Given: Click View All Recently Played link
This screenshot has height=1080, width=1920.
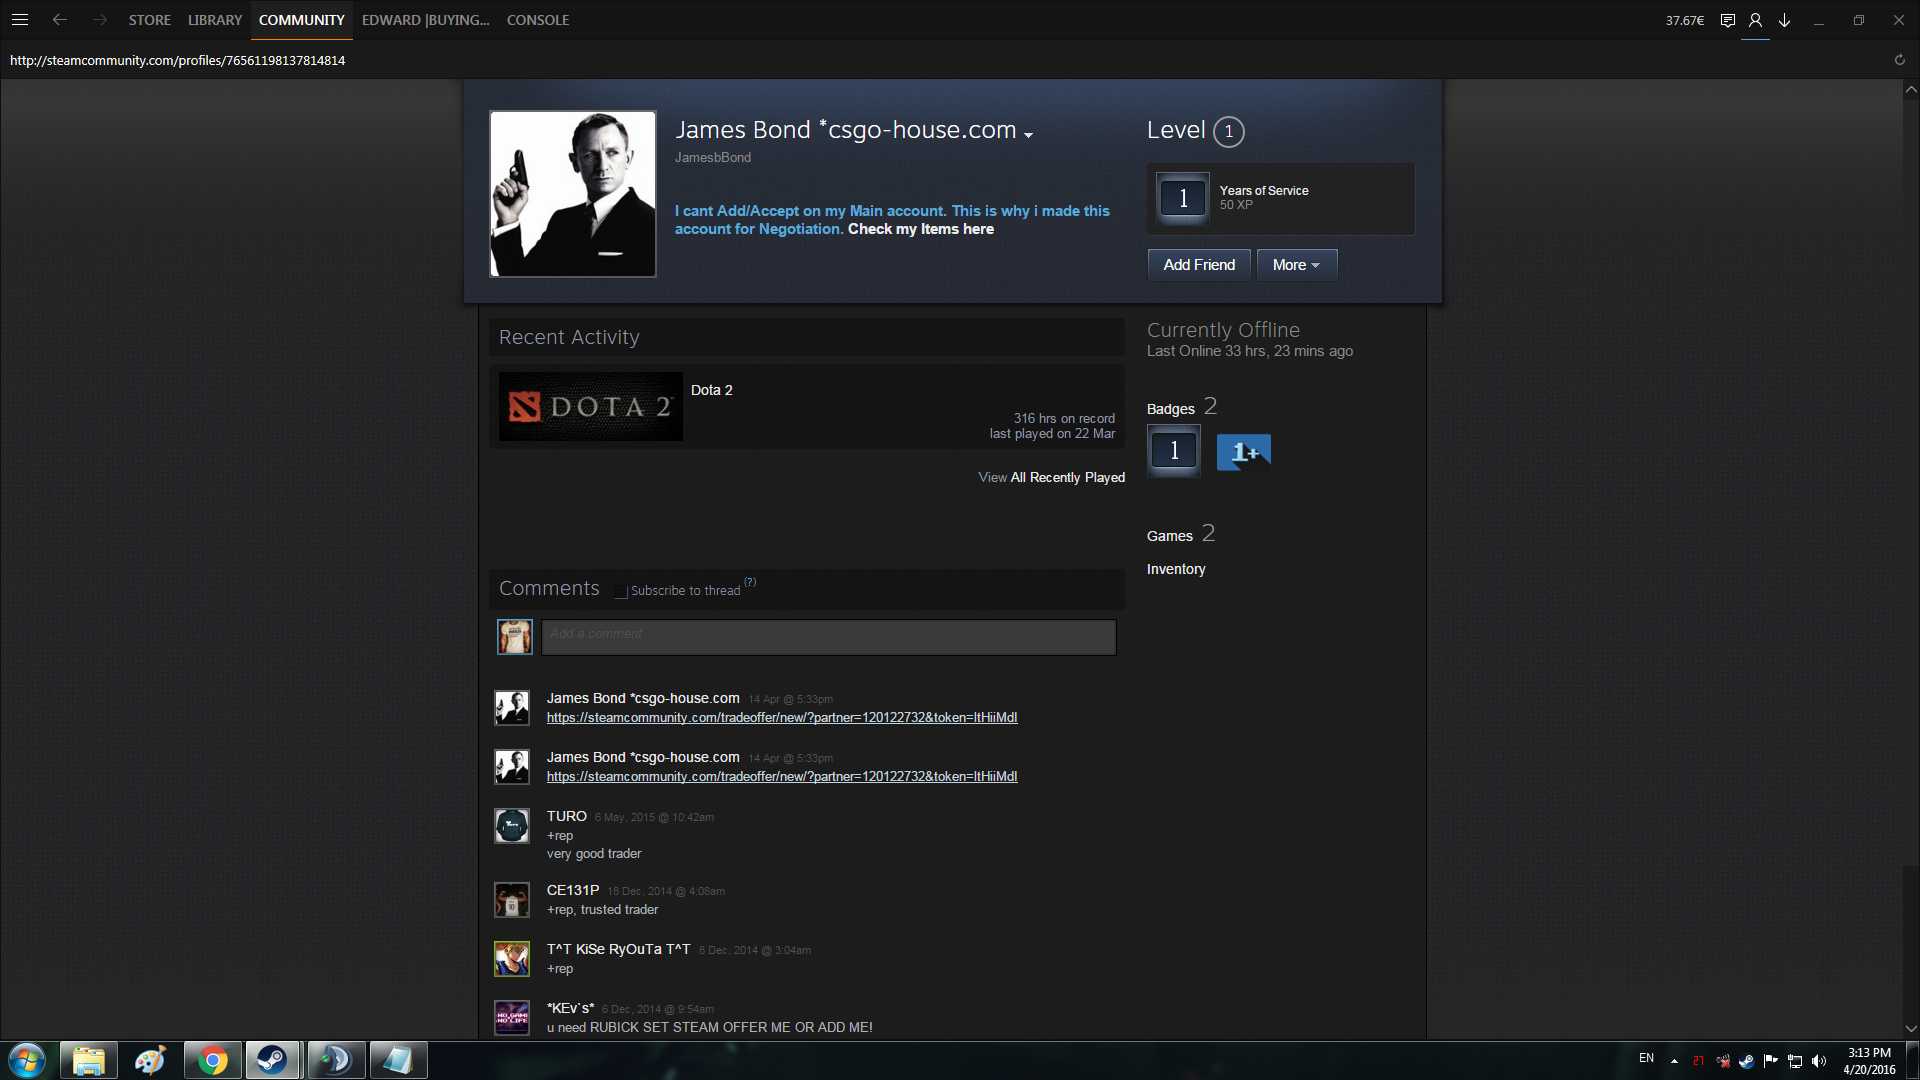Looking at the screenshot, I should 1051,477.
